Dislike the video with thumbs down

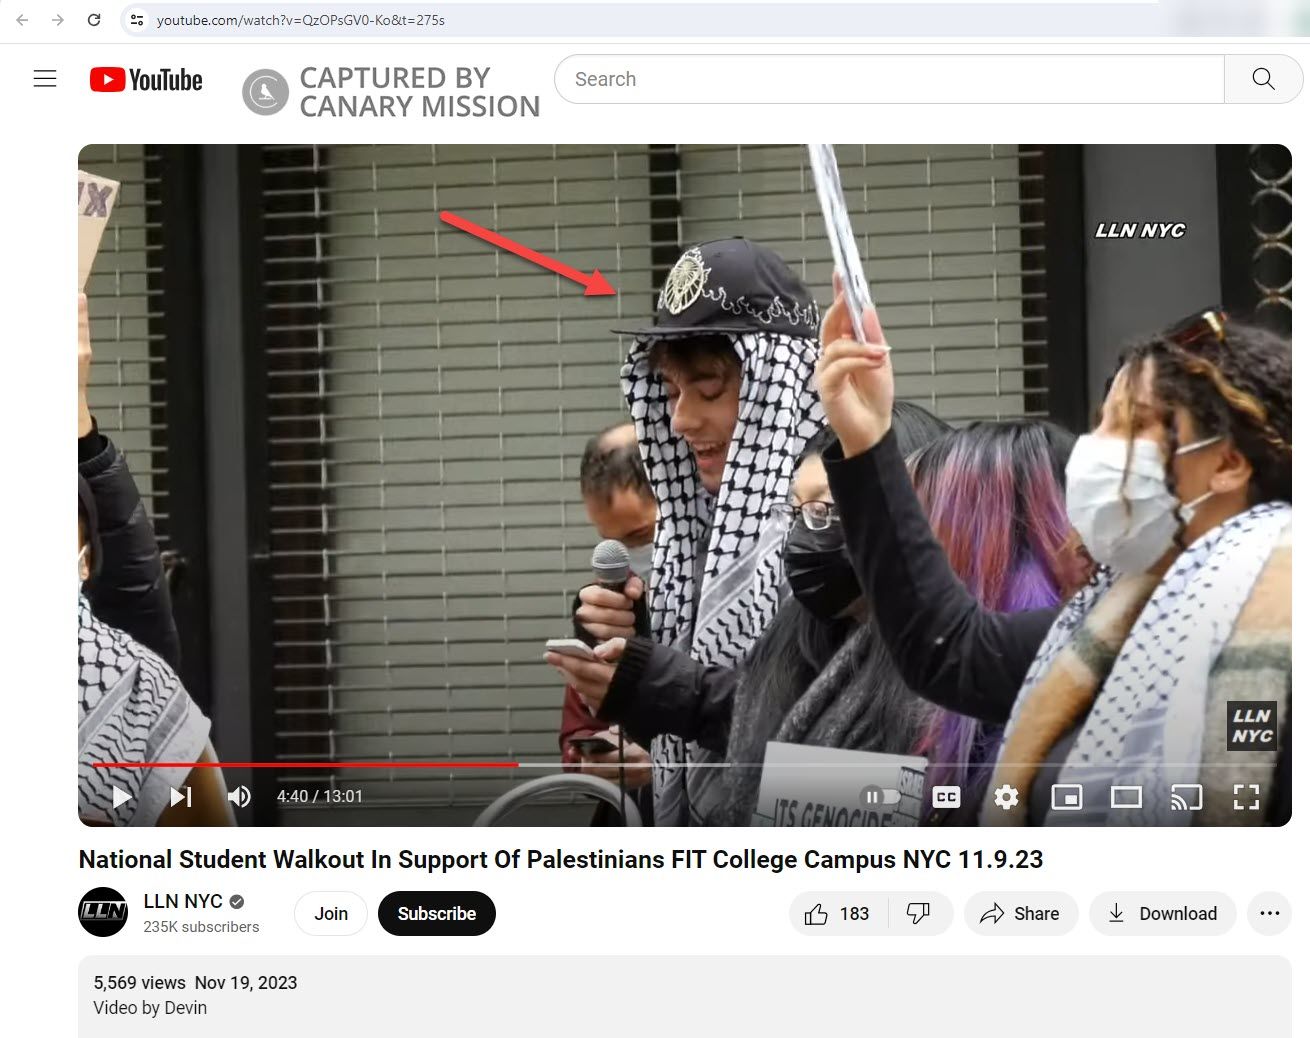click(918, 914)
